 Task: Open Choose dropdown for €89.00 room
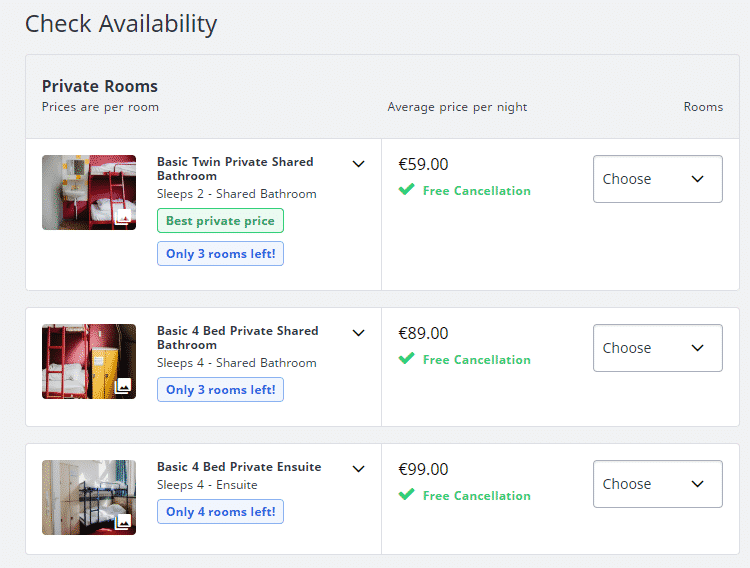[657, 348]
